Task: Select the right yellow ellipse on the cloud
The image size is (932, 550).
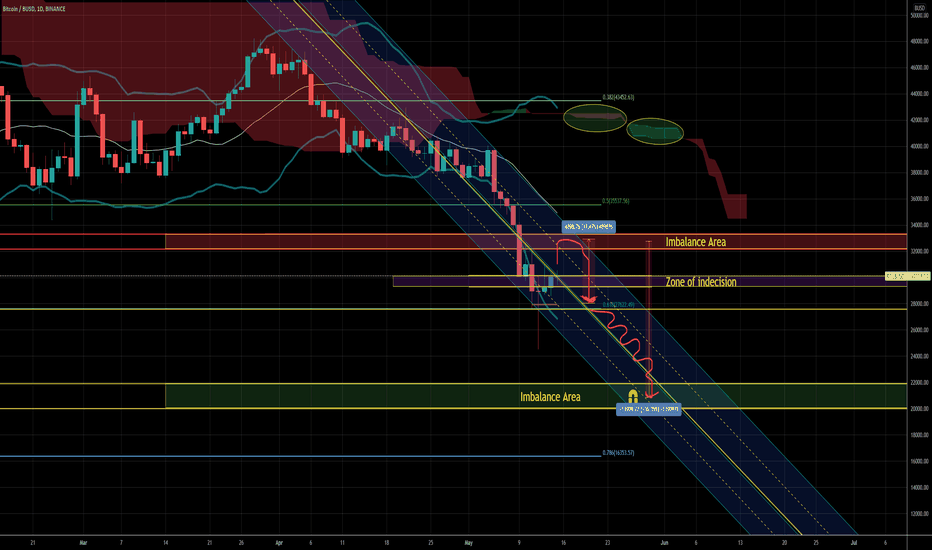Action: click(655, 131)
